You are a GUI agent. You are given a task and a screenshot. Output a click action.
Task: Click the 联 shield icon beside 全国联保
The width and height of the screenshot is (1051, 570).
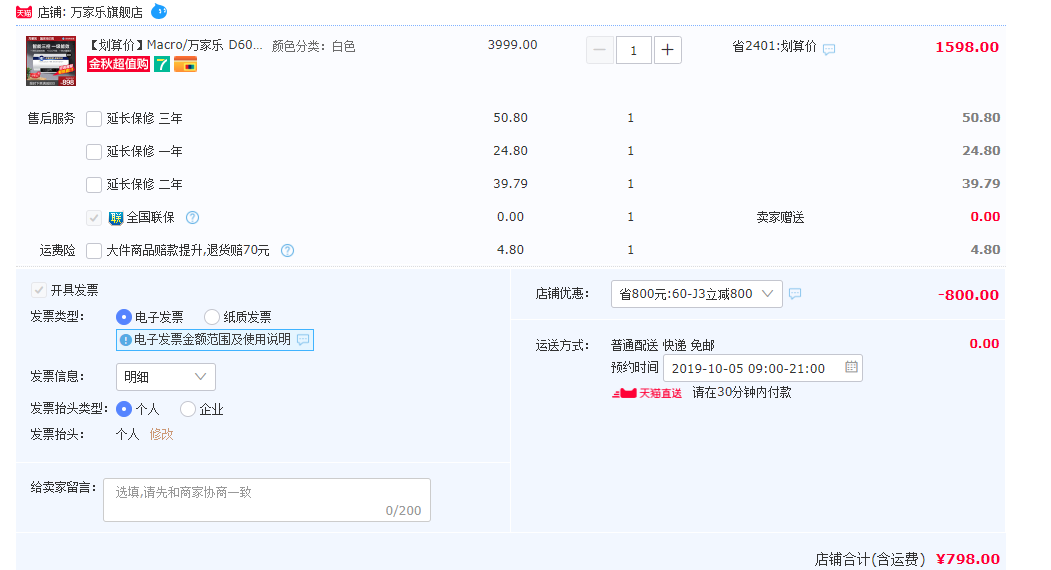pos(116,218)
